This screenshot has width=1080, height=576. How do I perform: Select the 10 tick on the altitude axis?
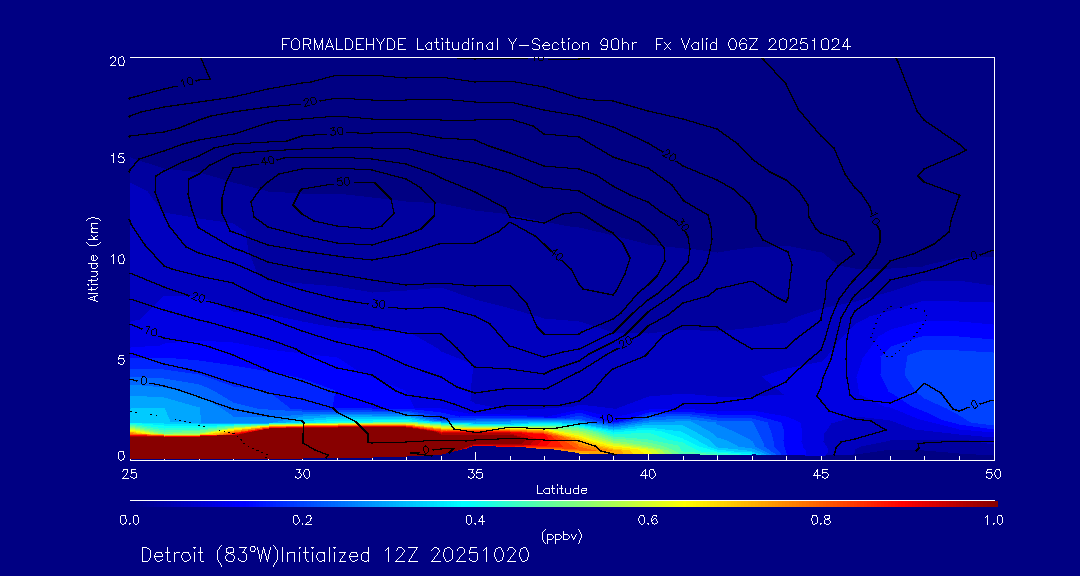pos(116,259)
